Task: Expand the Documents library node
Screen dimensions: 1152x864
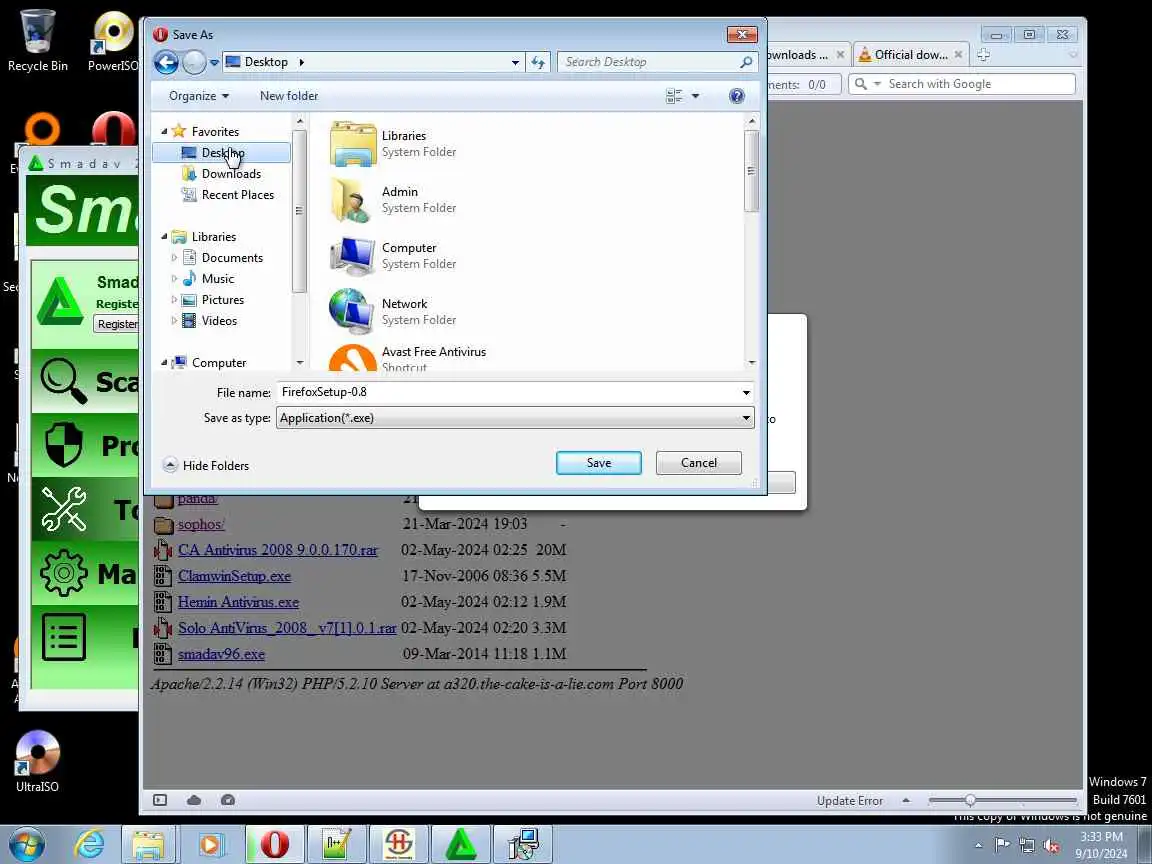Action: [174, 258]
